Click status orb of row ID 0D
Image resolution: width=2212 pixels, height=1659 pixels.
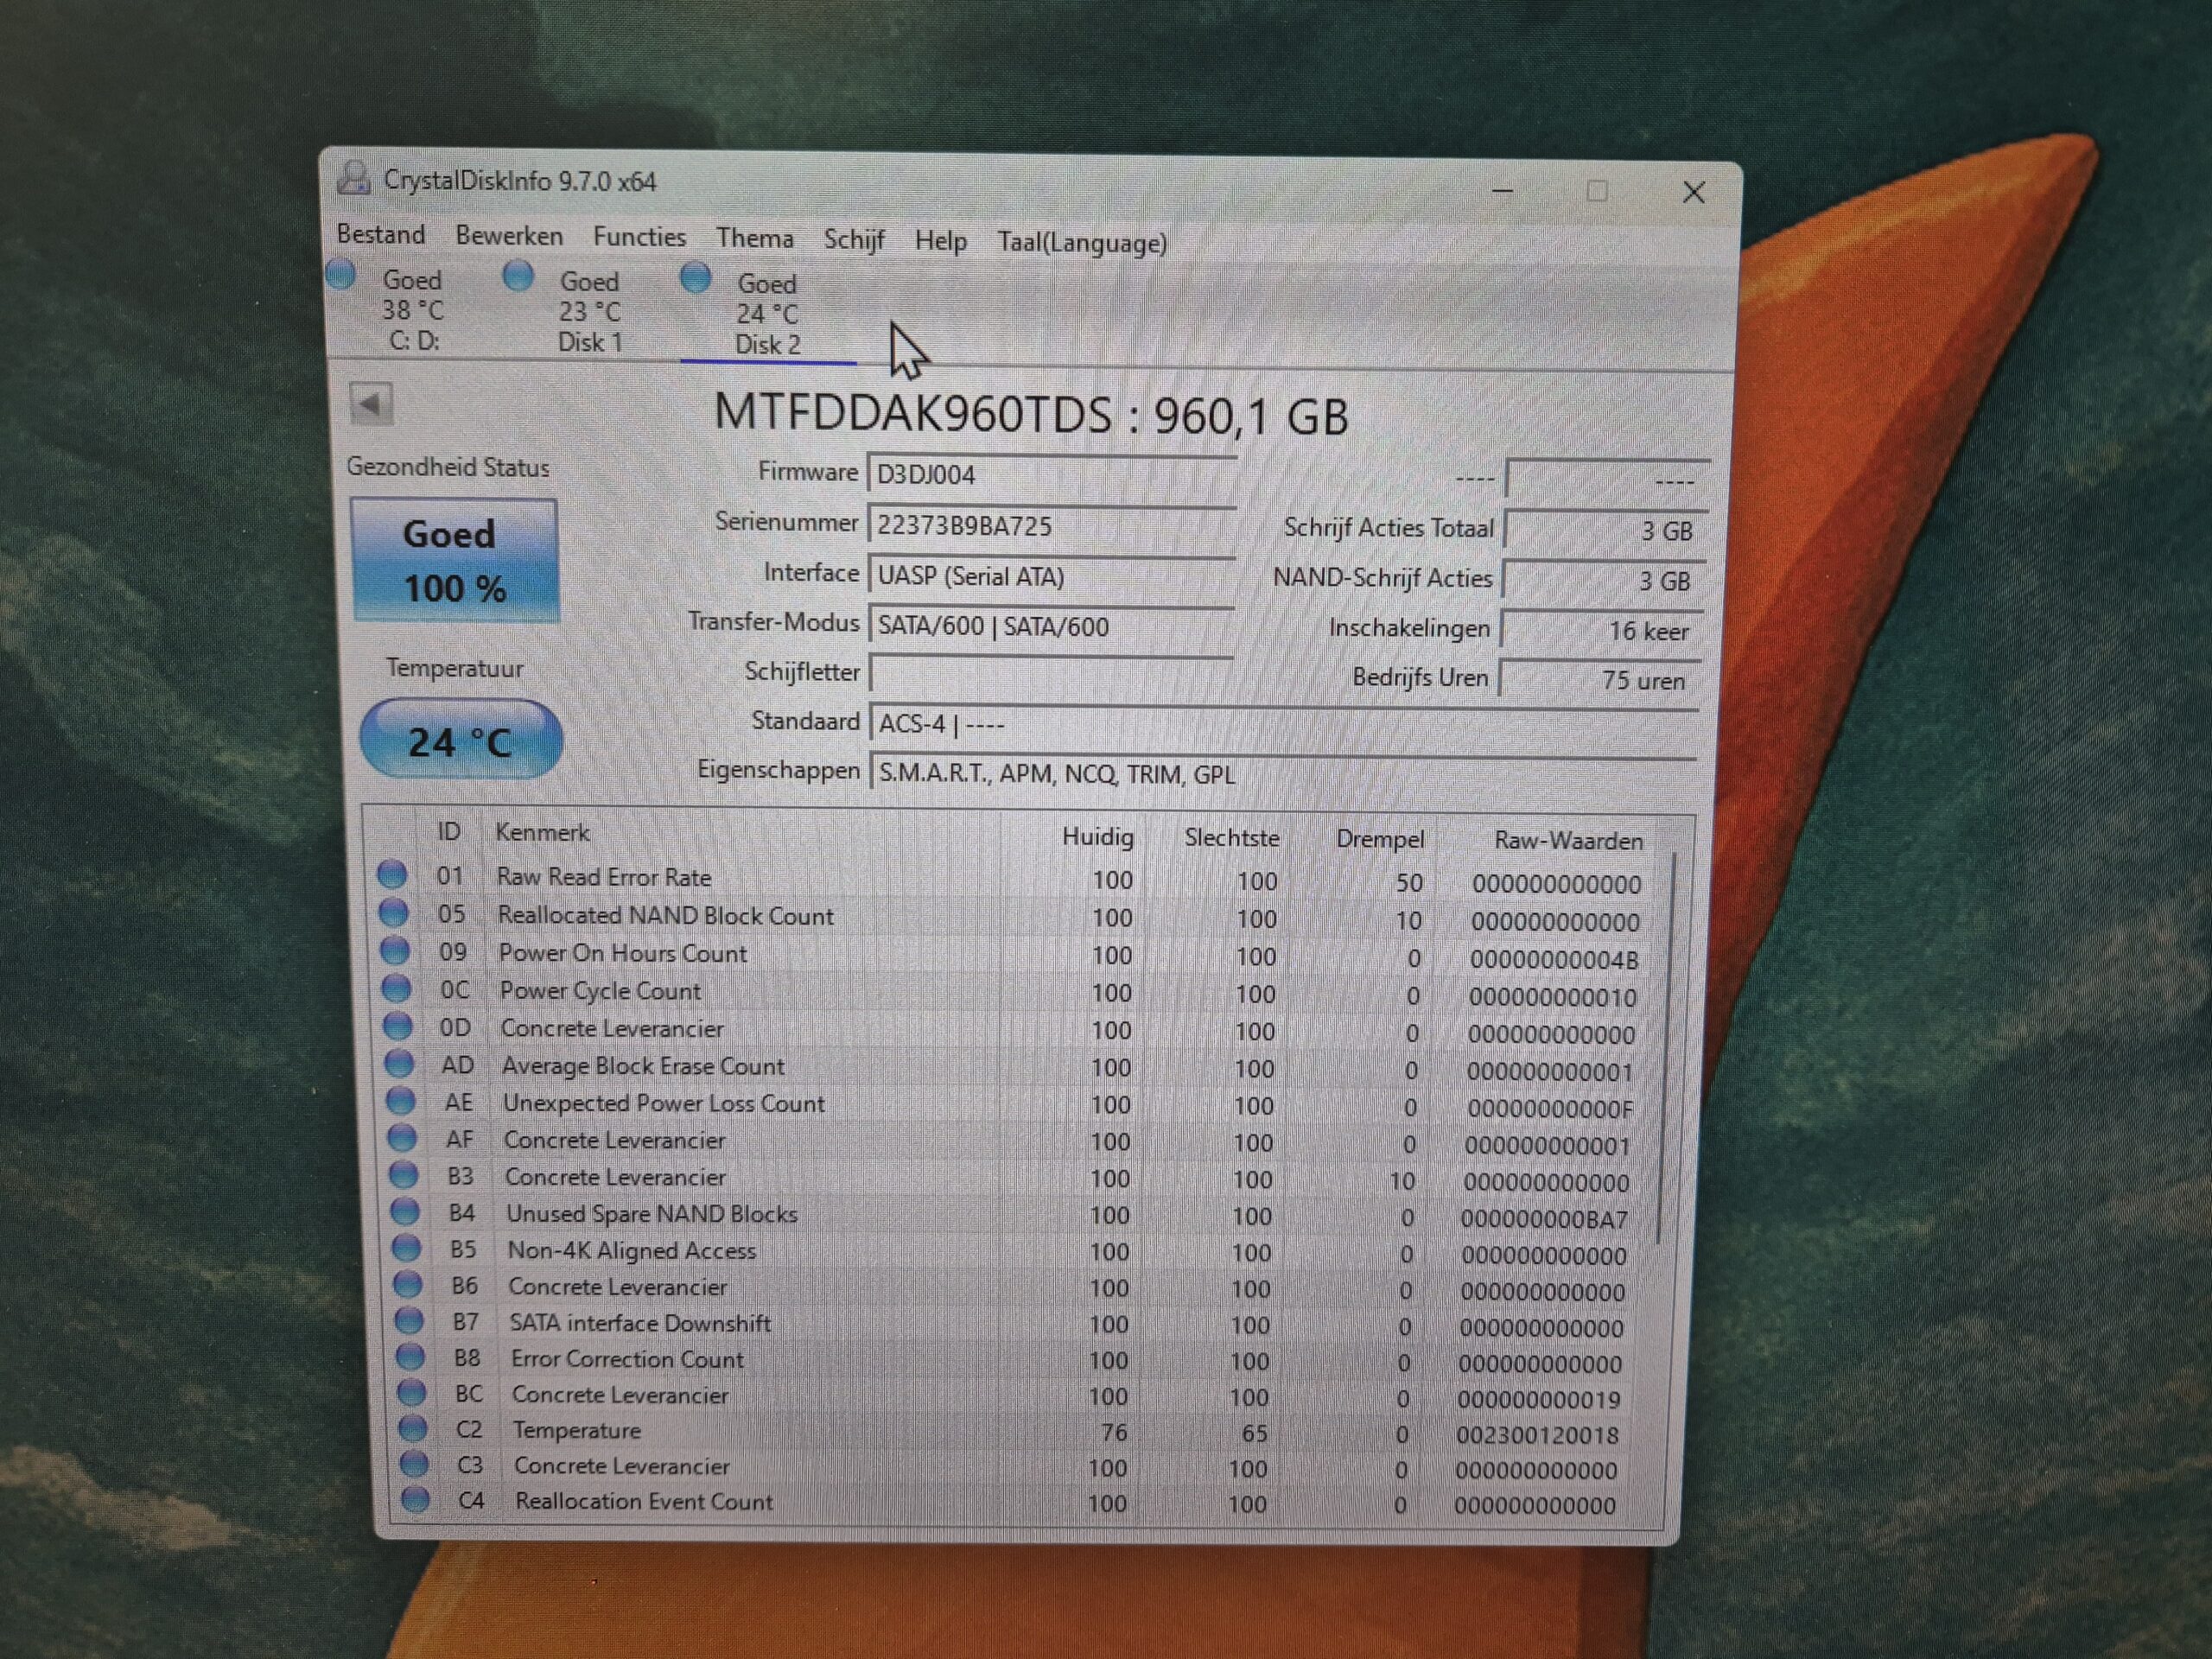coord(398,1025)
